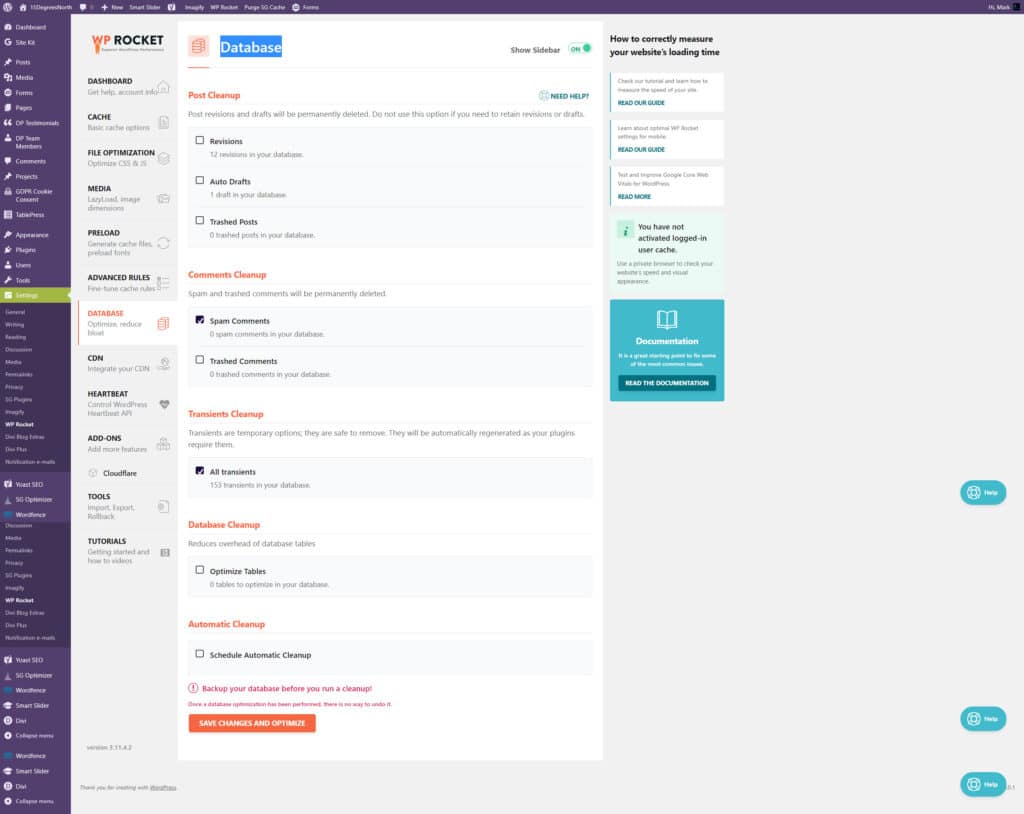Open the CACHE tab in WP Rocket
This screenshot has height=814, width=1024.
click(127, 122)
